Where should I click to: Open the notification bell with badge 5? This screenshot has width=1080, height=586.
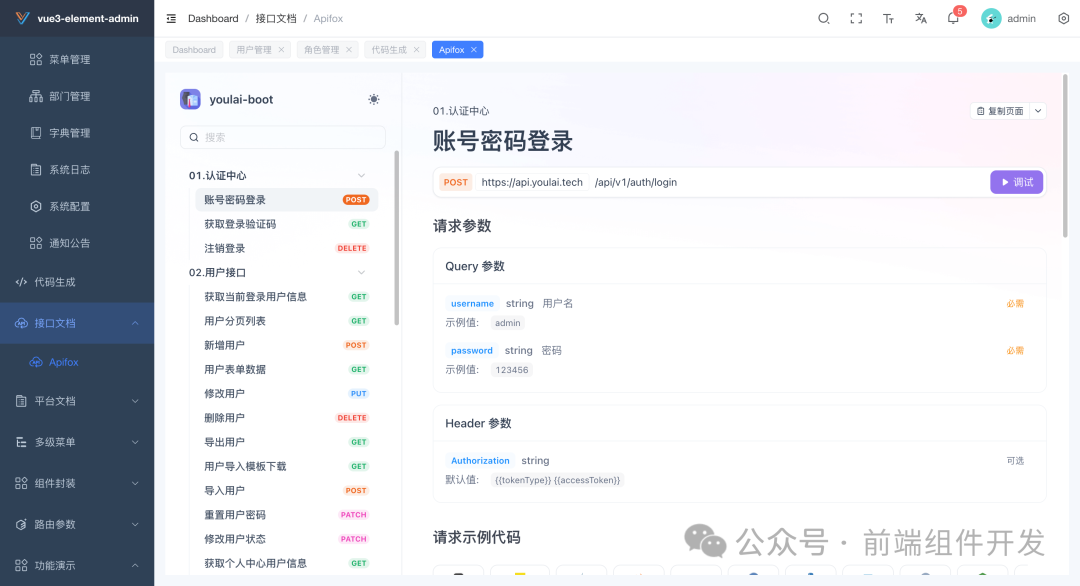952,18
